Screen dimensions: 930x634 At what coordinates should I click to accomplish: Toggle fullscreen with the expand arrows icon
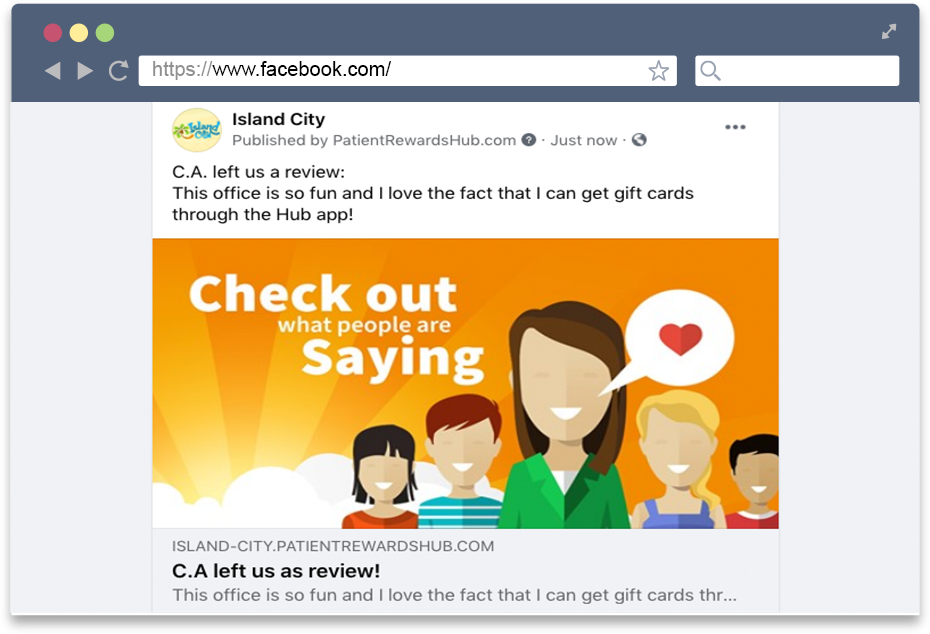[888, 31]
